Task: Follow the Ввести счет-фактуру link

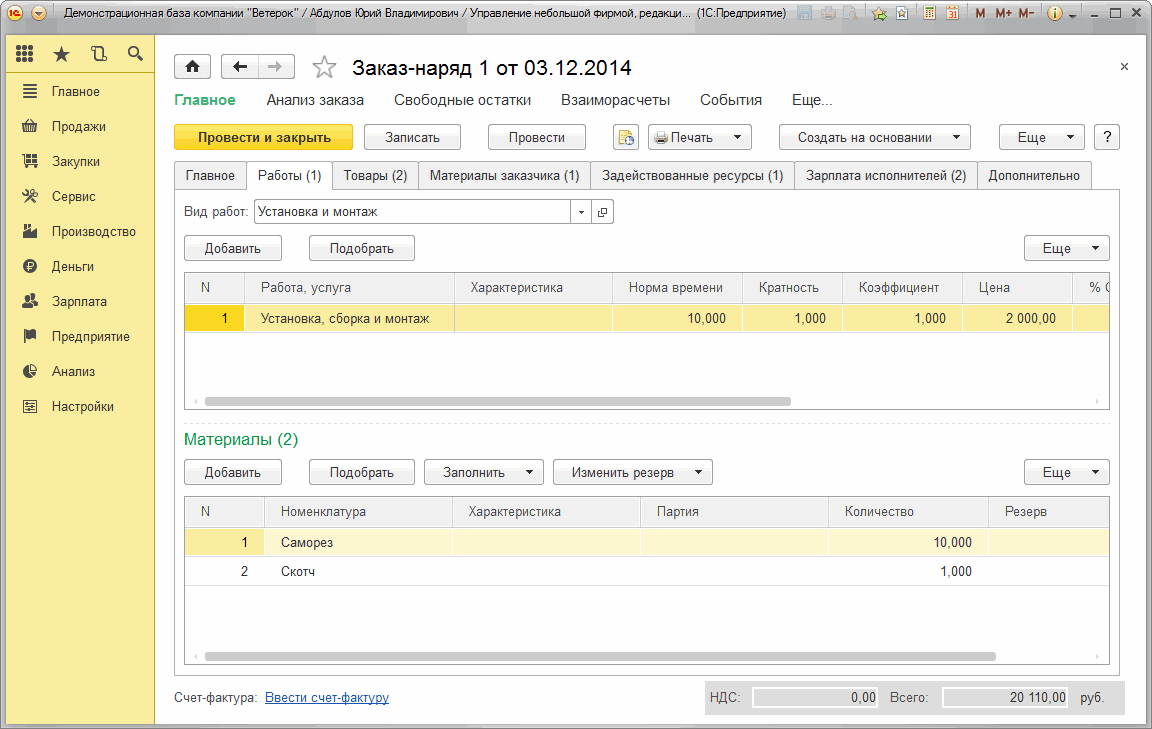Action: pyautogui.click(x=326, y=697)
